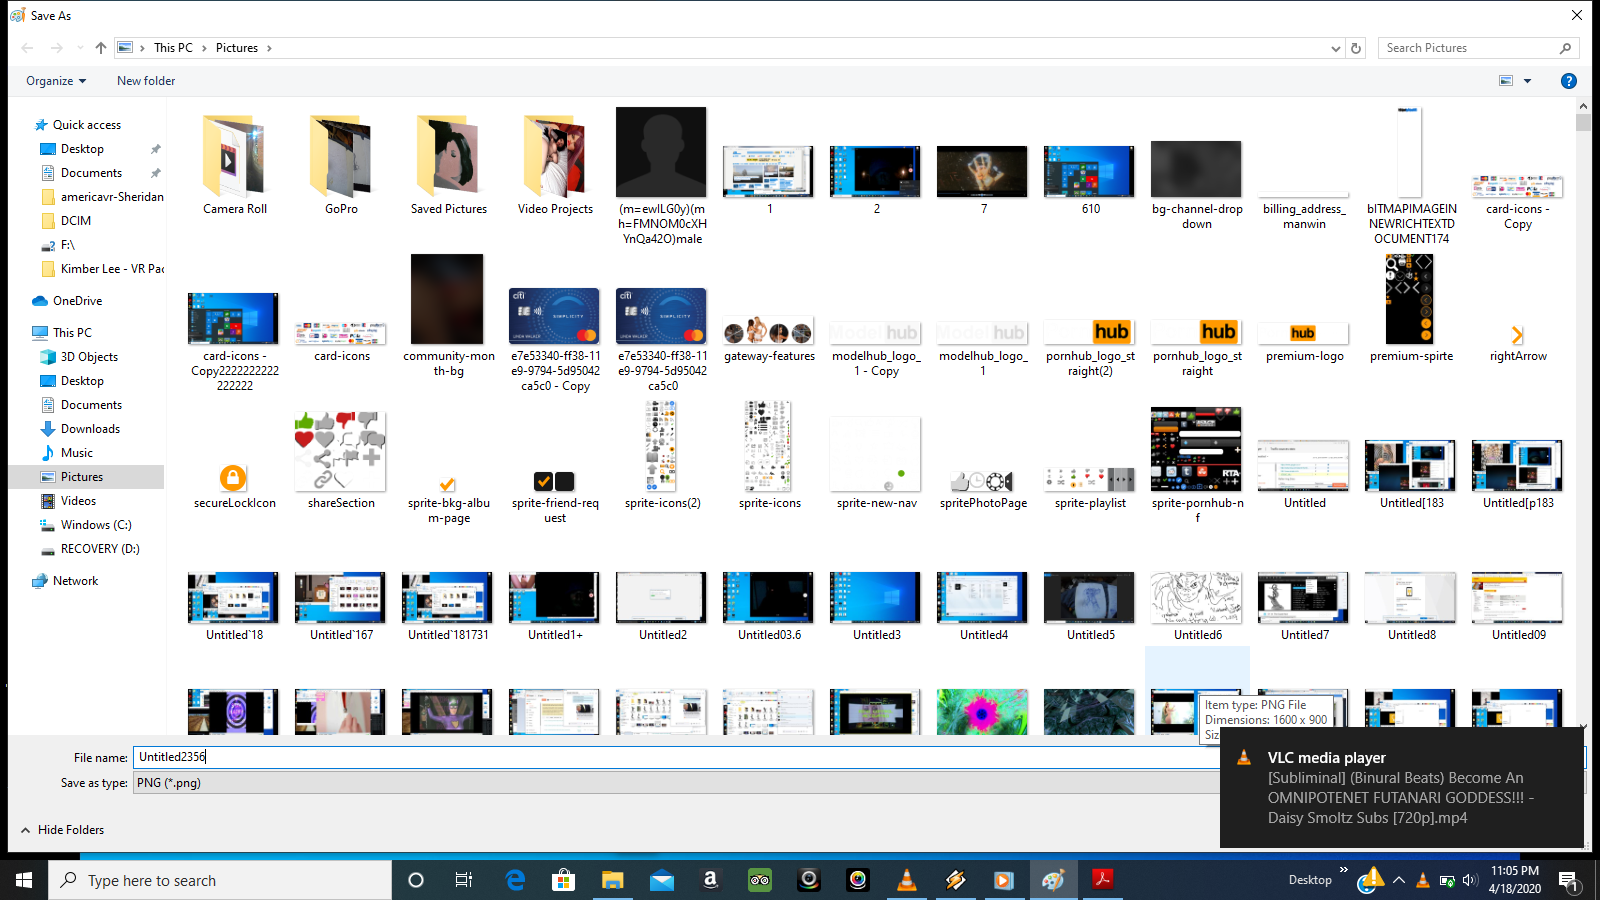Open Downloads in navigation pane
This screenshot has width=1600, height=900.
coord(90,429)
